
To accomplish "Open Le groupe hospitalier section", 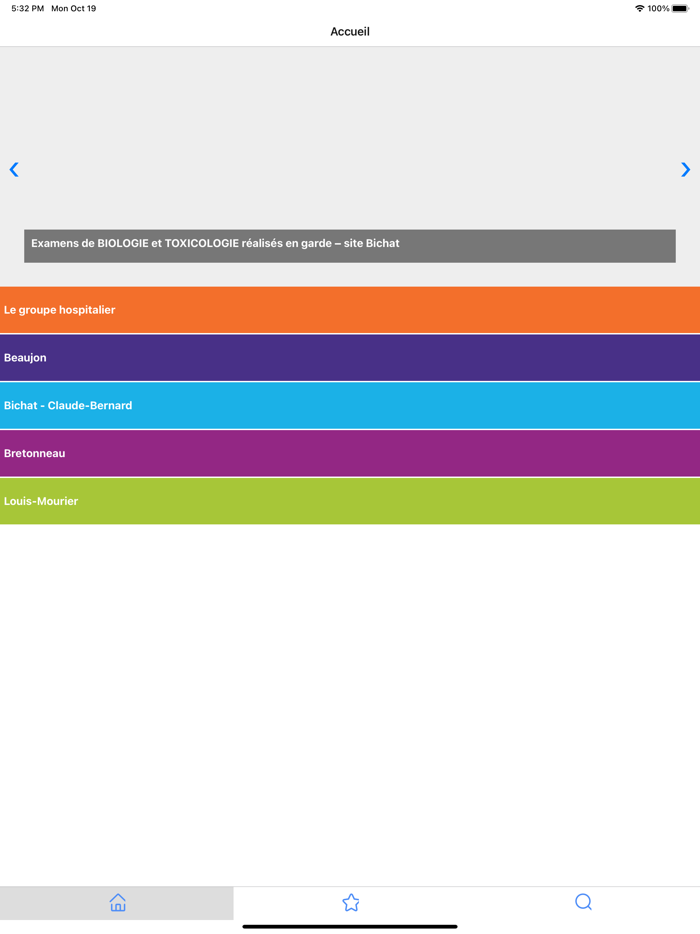I will [x=350, y=310].
